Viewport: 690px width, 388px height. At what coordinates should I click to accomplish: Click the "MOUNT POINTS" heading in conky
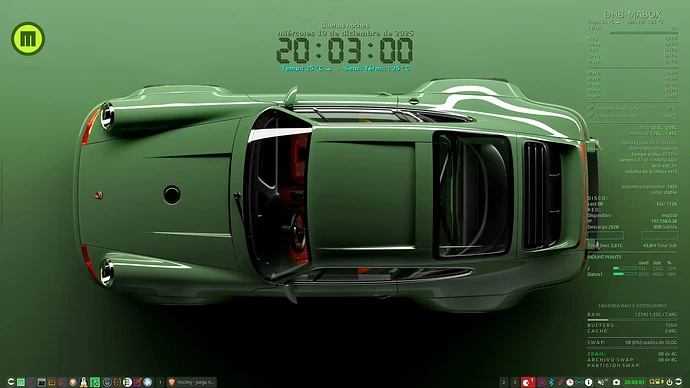[x=604, y=257]
